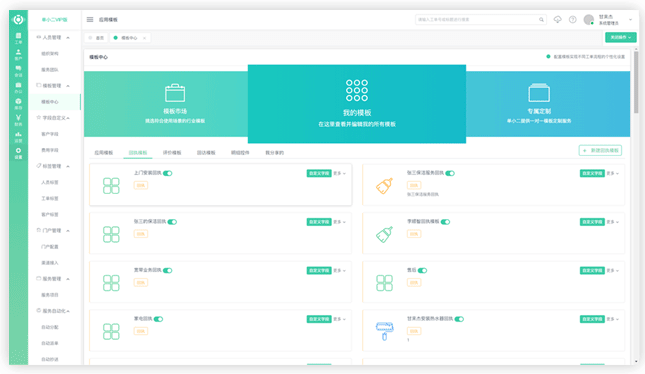Screen dimensions: 645x374
Task: Click hamburger menu icon beside 应用模板
Action: pos(90,19)
